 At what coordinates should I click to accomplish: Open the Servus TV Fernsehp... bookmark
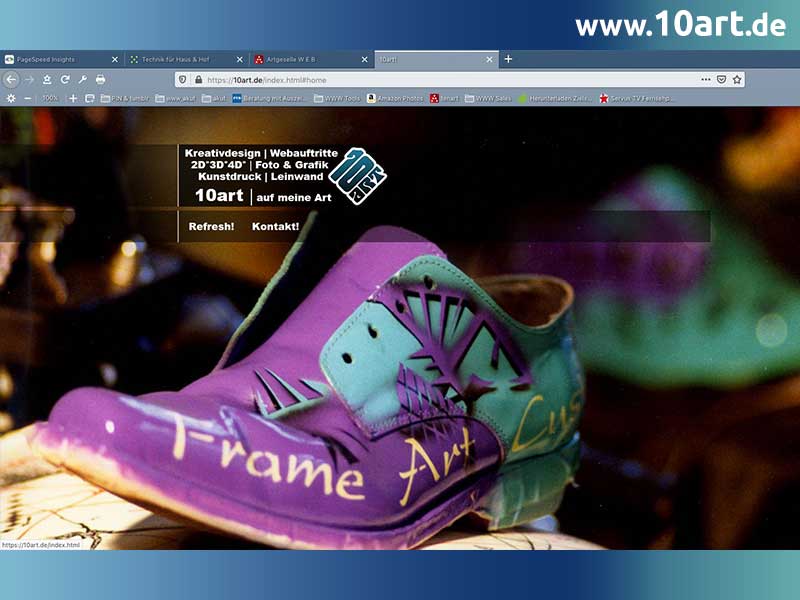(x=636, y=98)
